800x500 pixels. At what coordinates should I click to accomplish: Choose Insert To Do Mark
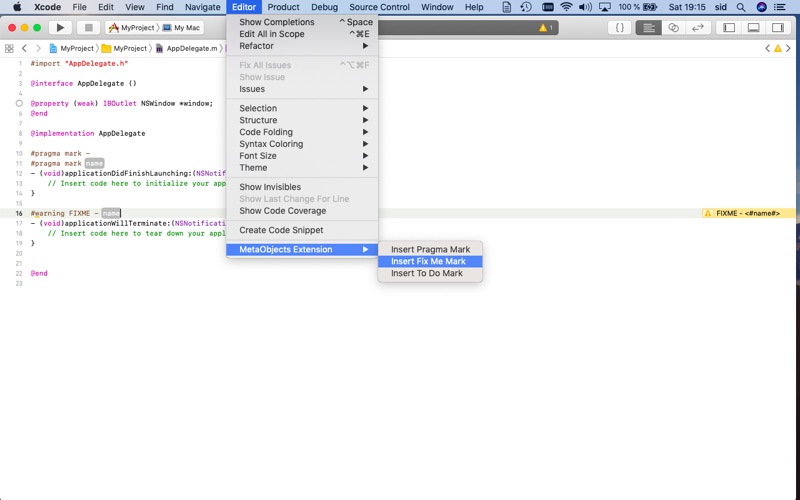[430, 273]
